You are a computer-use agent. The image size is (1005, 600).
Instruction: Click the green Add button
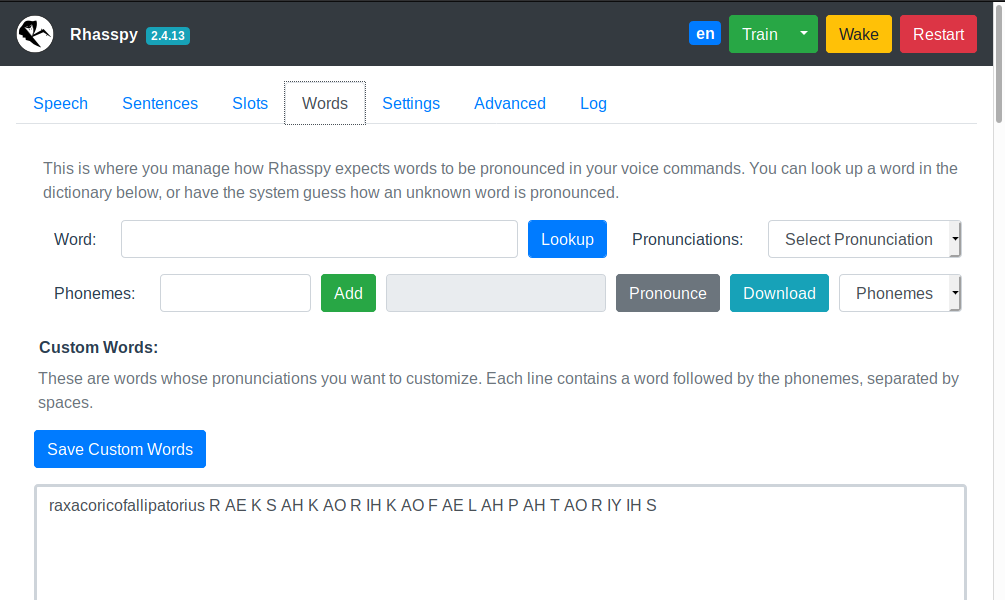348,293
